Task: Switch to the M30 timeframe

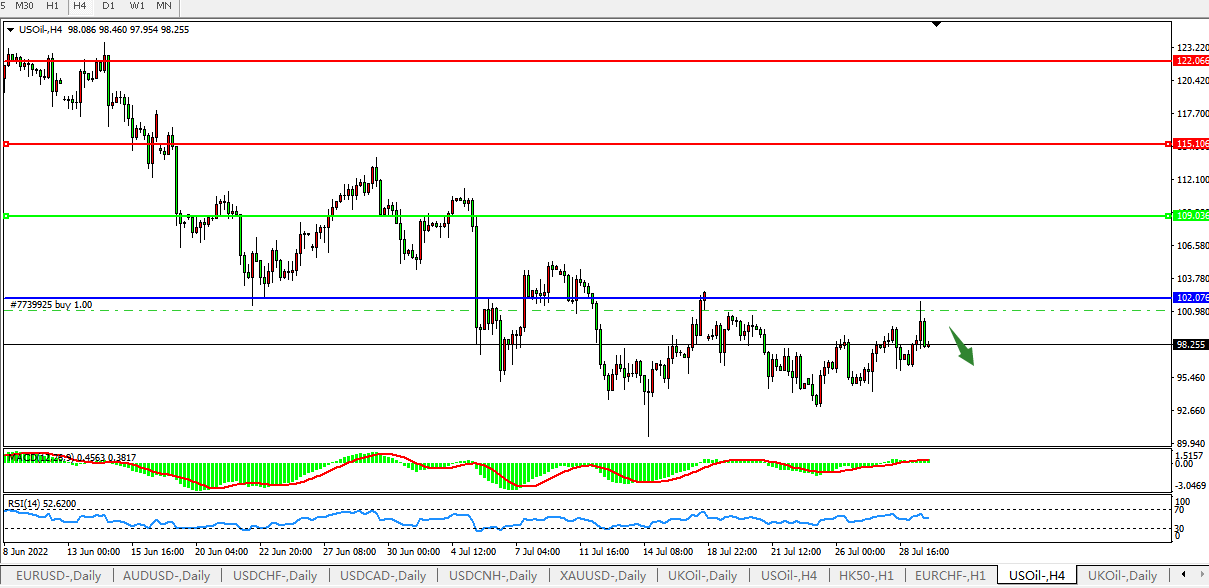Action: point(24,6)
